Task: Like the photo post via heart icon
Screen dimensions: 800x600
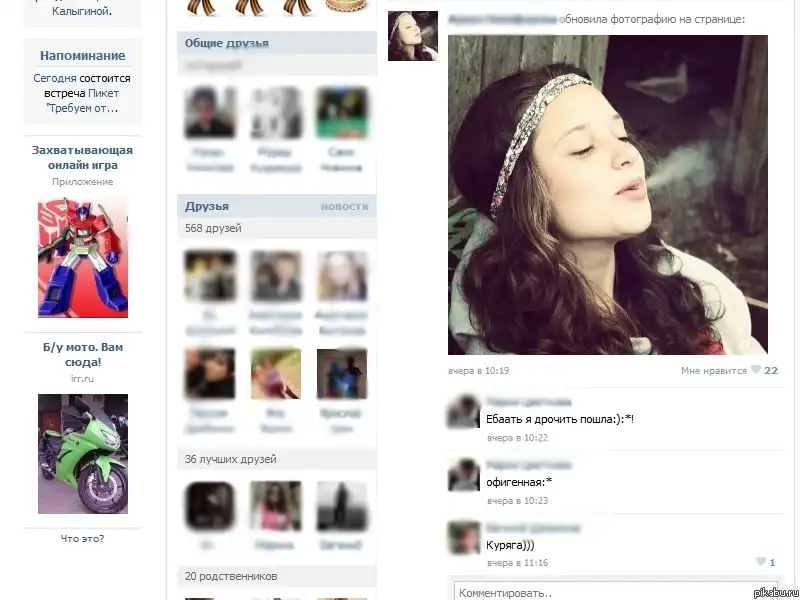Action: [757, 370]
